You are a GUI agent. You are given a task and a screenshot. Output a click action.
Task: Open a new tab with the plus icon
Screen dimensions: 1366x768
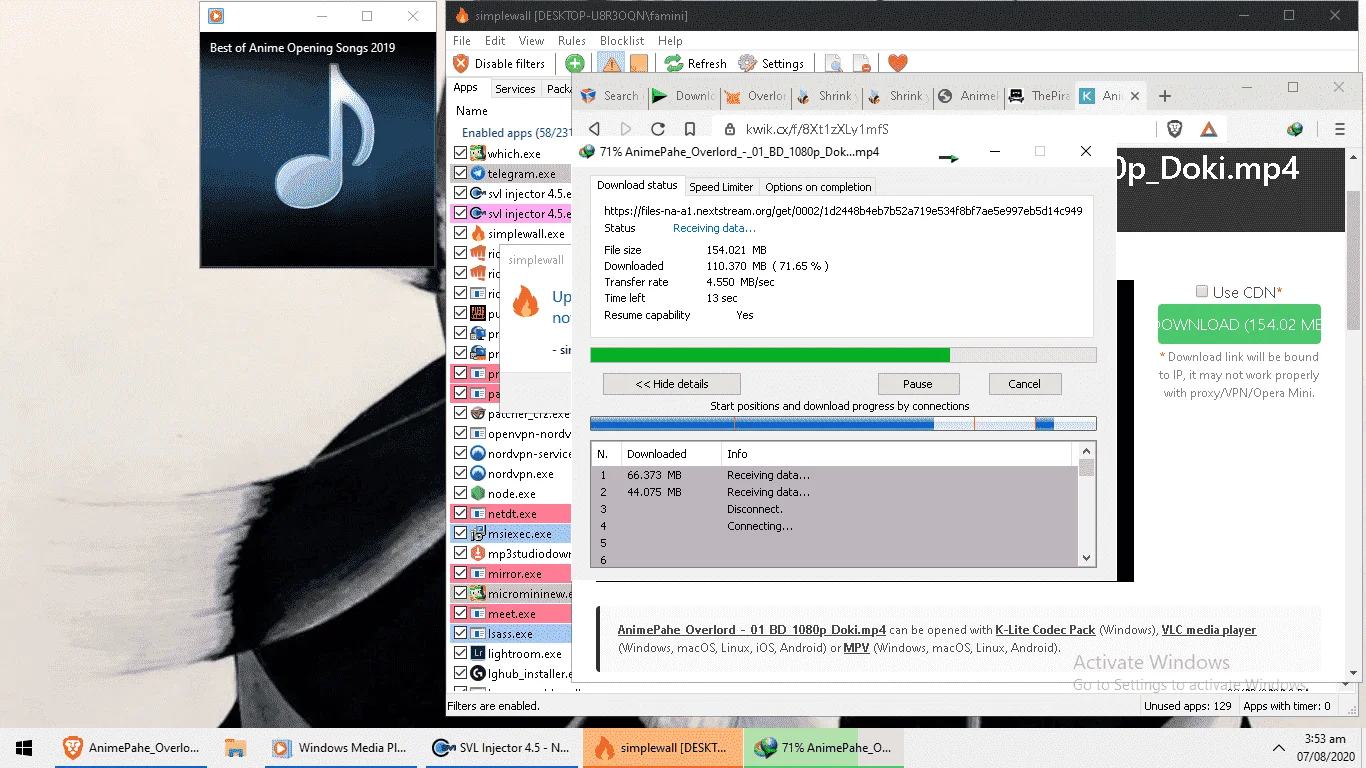coord(1165,96)
